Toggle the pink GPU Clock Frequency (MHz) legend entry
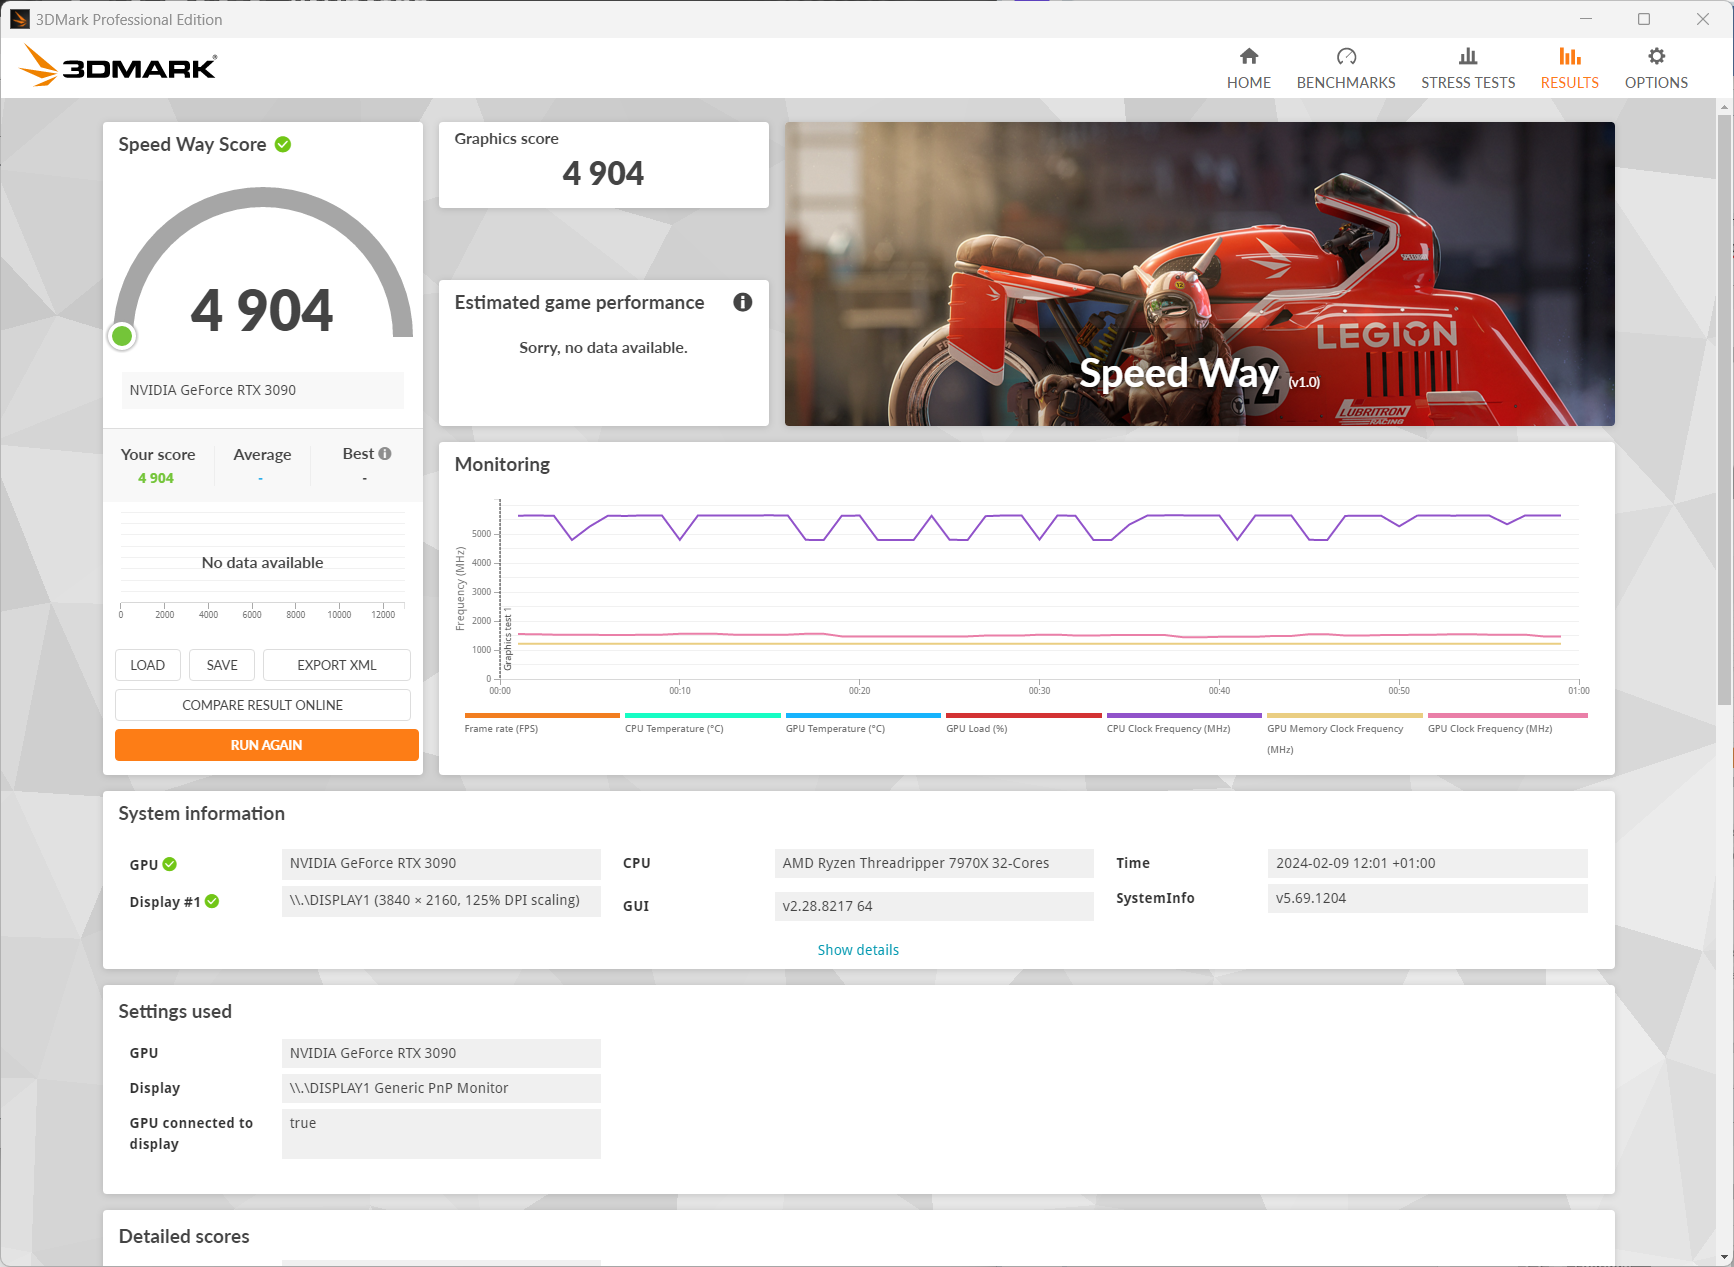This screenshot has width=1734, height=1267. (x=1508, y=724)
